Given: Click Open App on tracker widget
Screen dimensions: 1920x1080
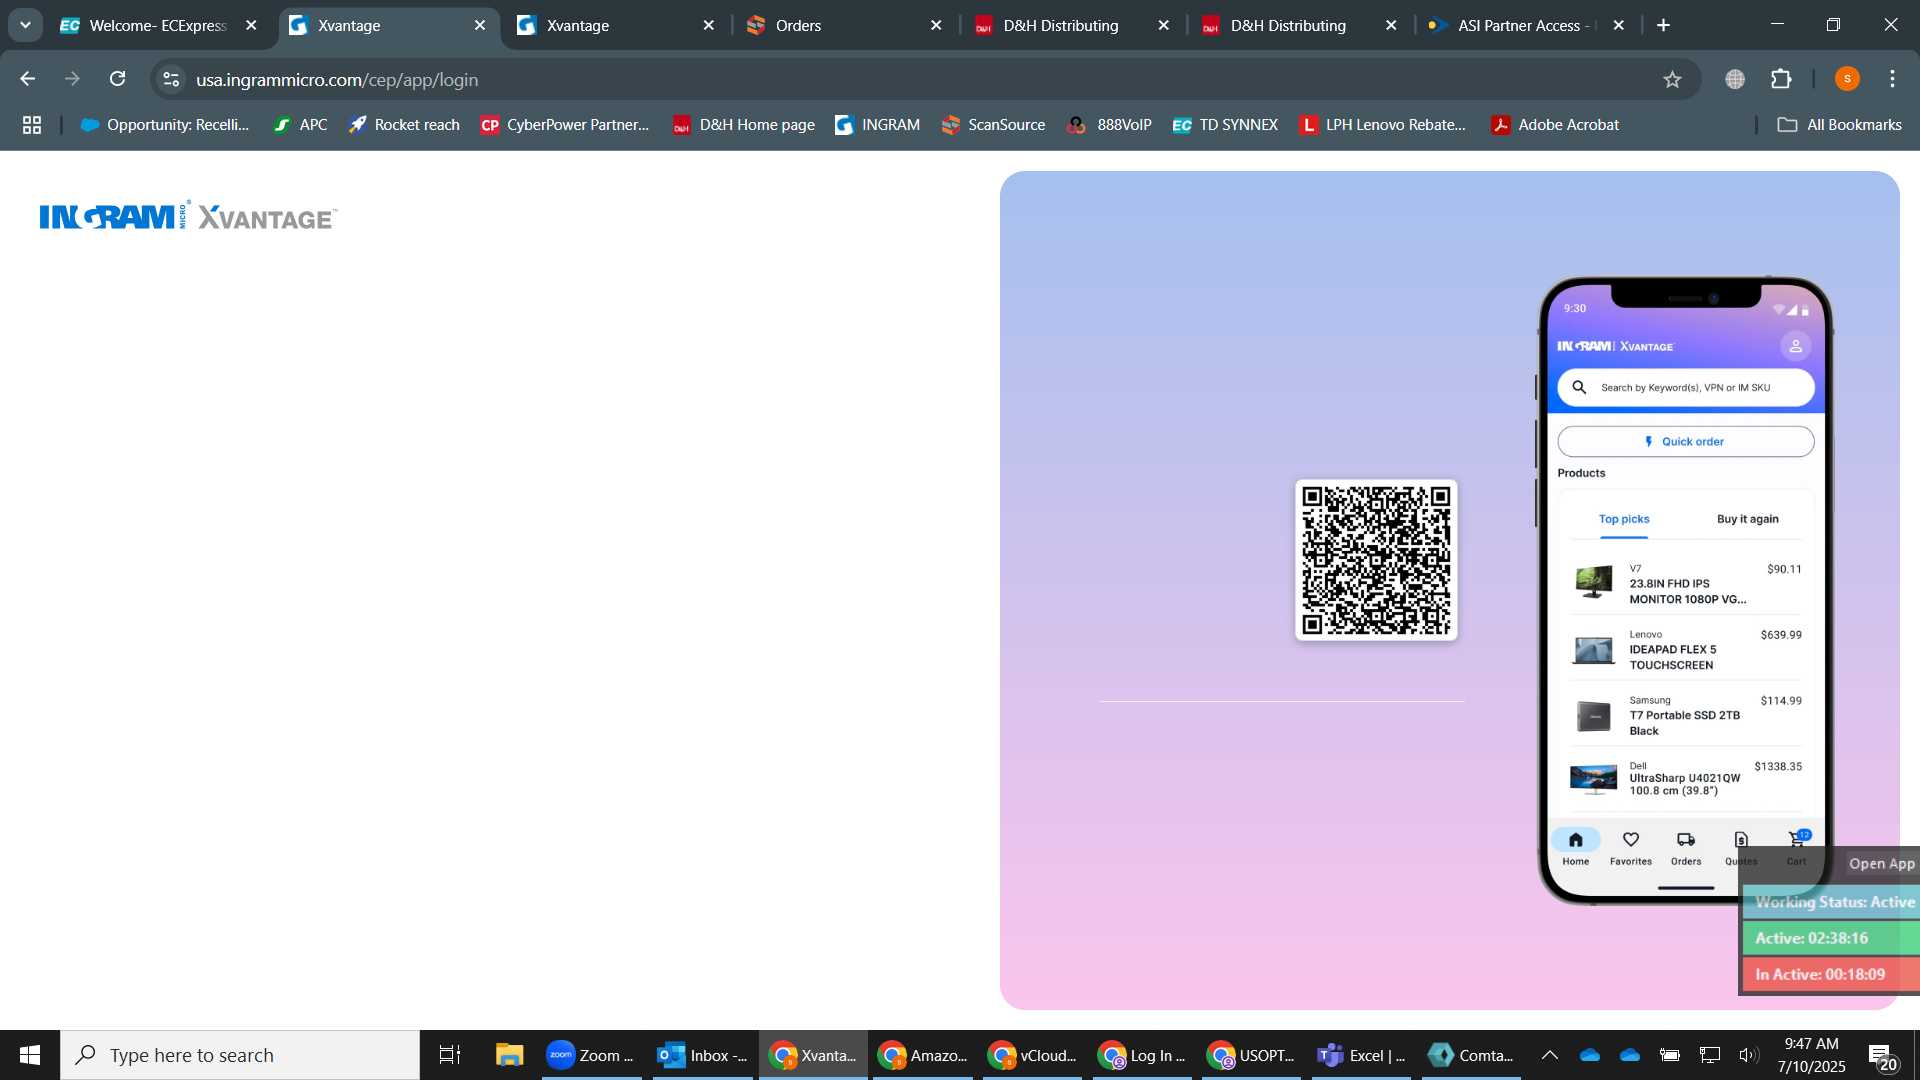Looking at the screenshot, I should pyautogui.click(x=1881, y=863).
